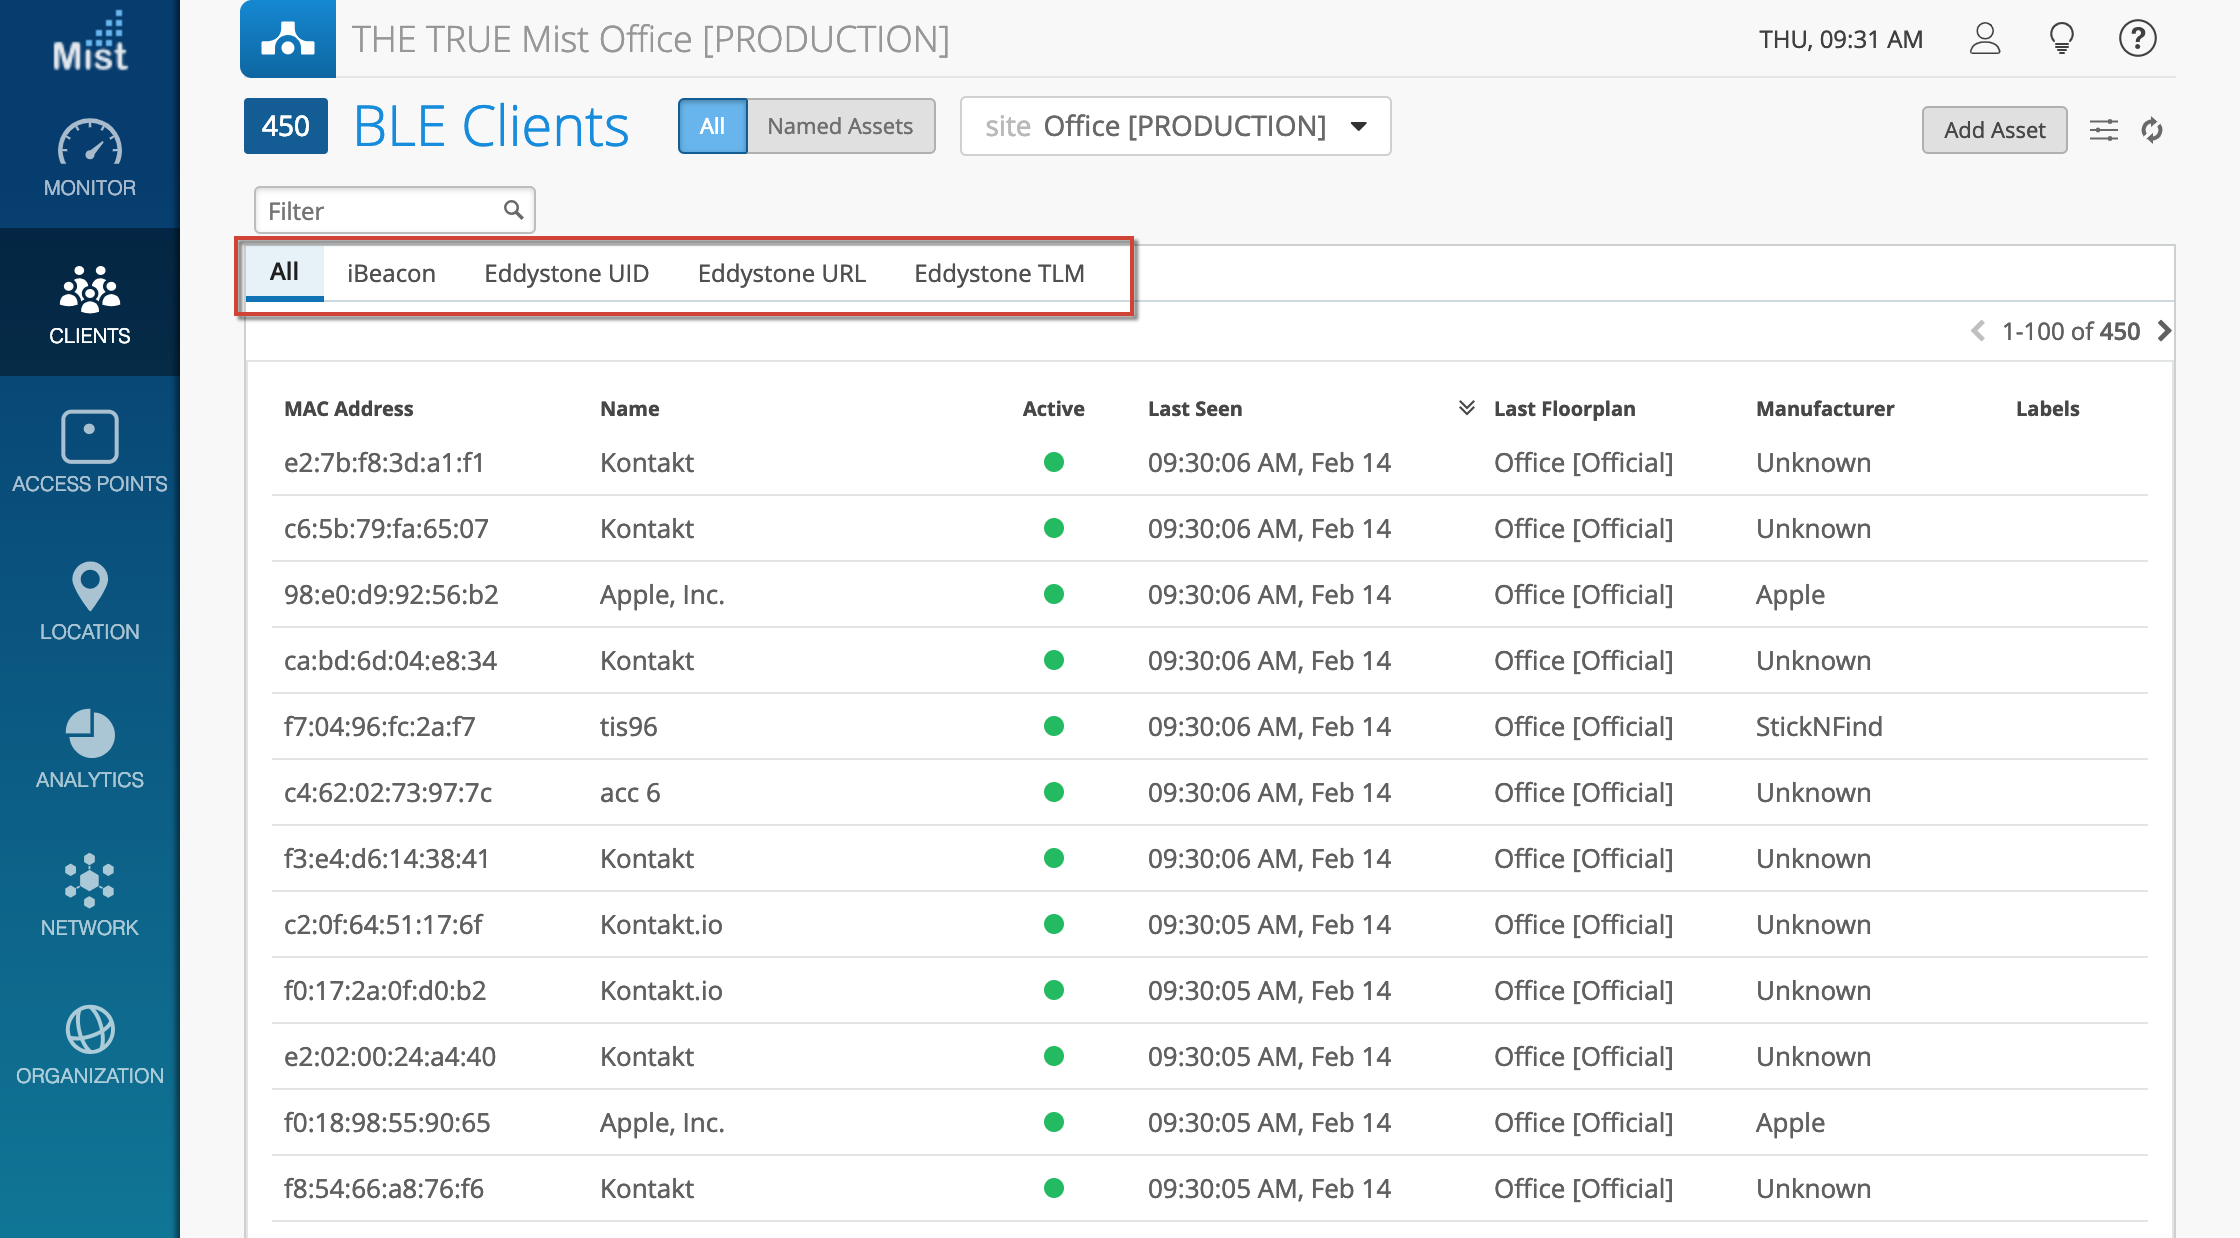This screenshot has height=1238, width=2240.
Task: Toggle the All clients view button
Action: (712, 126)
